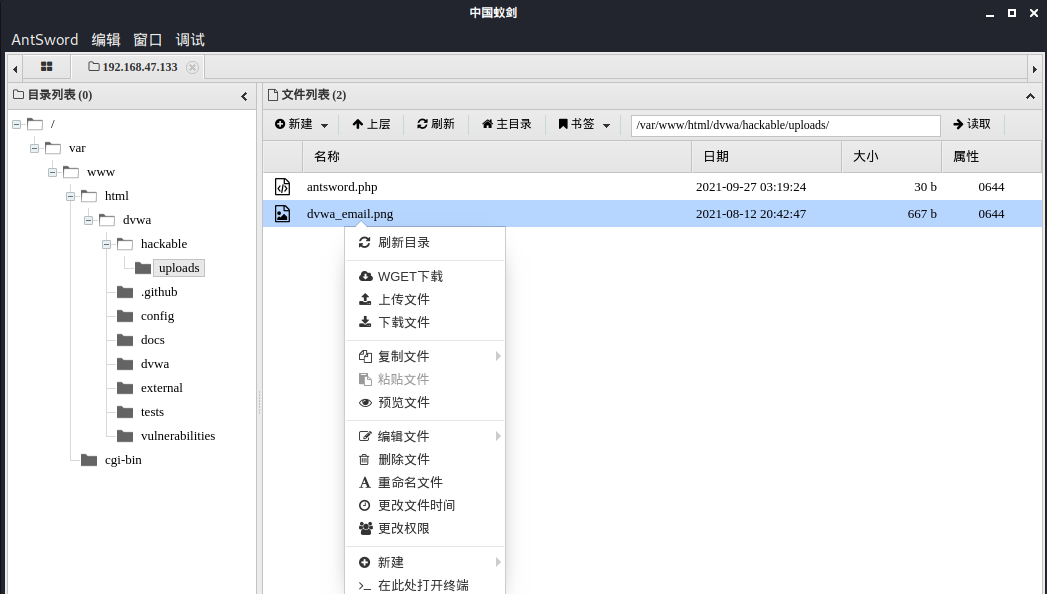The image size is (1047, 594).
Task: Choose WGET下载 in context menu
Action: coord(425,276)
